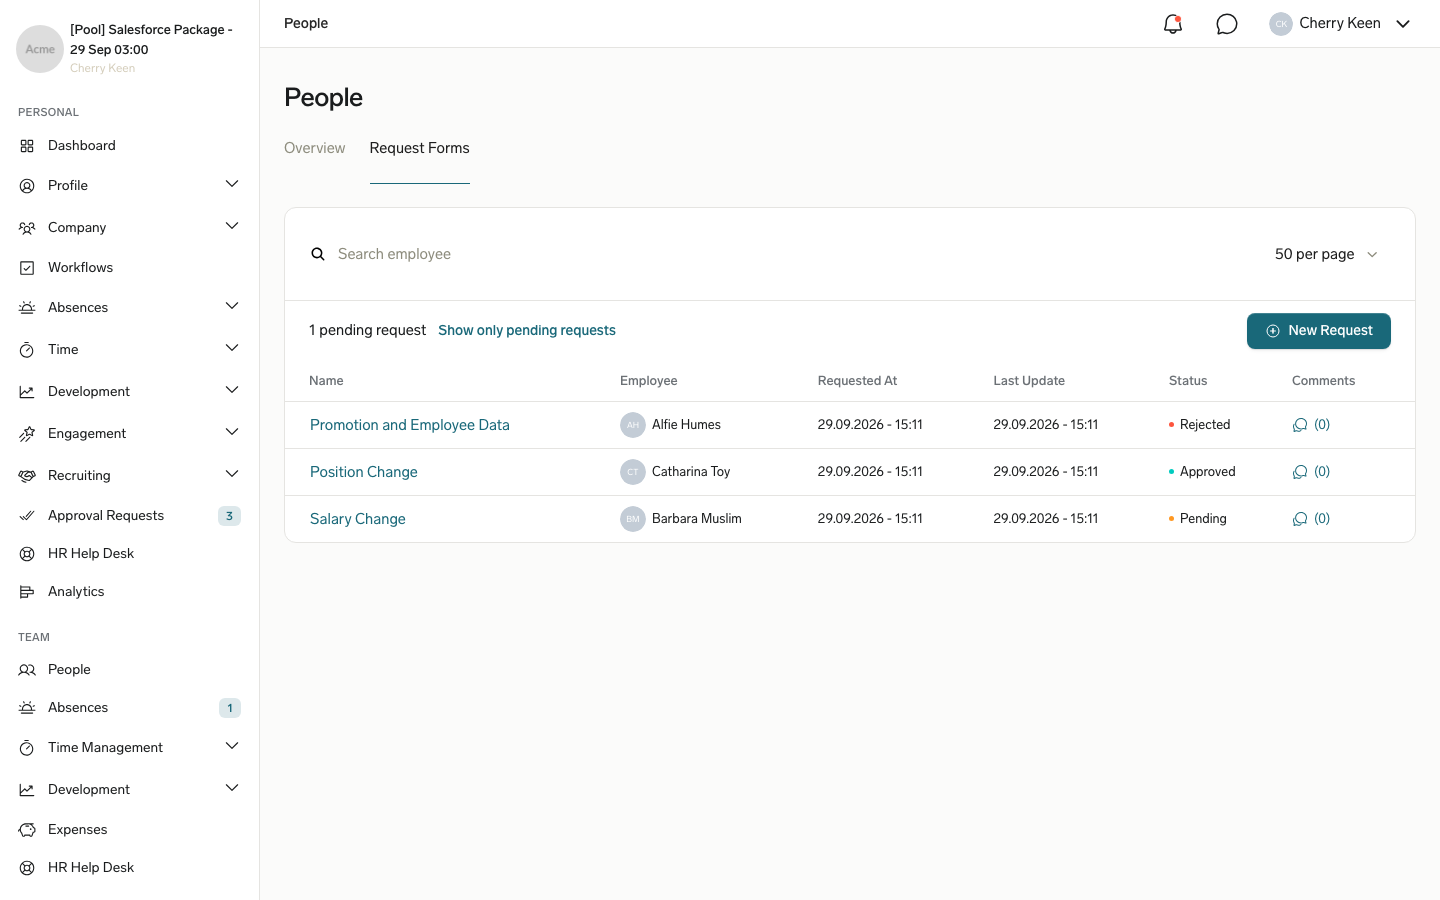Open the notifications bell icon
This screenshot has height=900, width=1440.
click(1173, 24)
